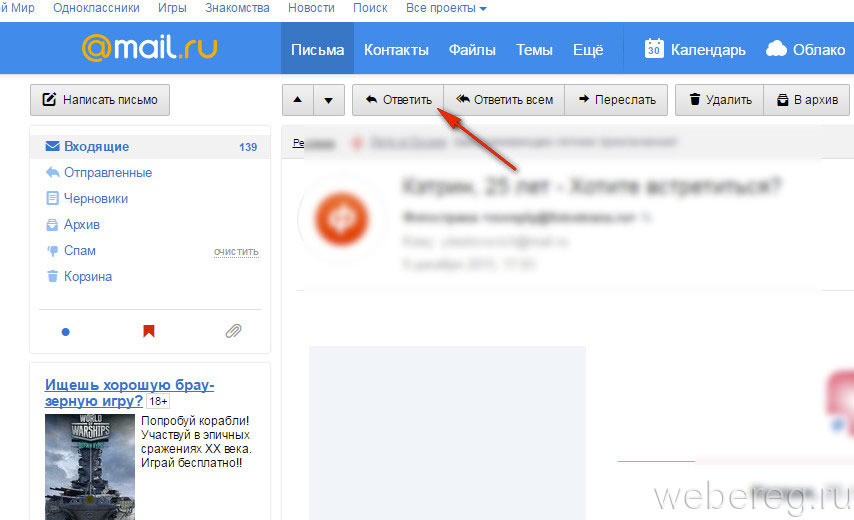This screenshot has height=520, width=854.
Task: Filter by unread blue dot icon
Action: [66, 331]
